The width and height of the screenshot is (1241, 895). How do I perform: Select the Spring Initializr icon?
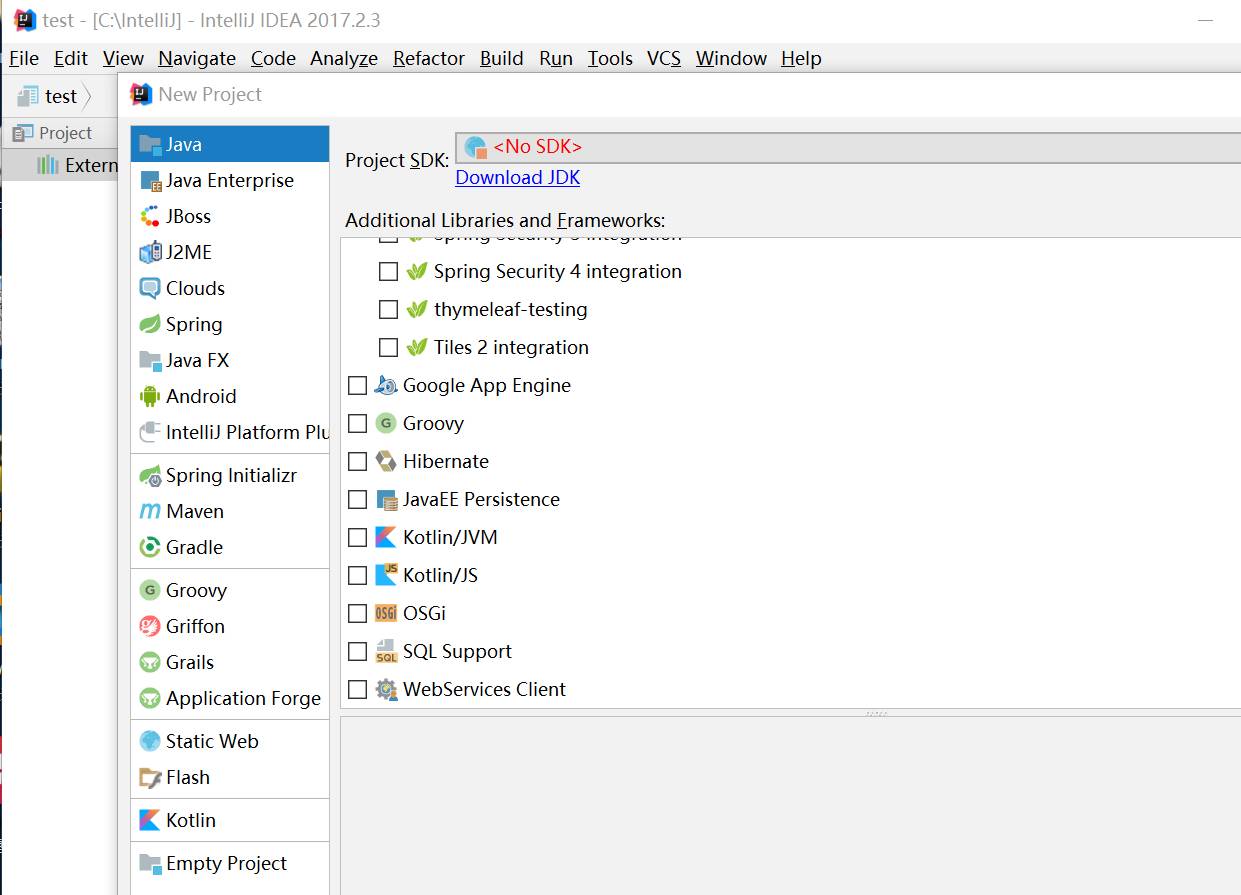tap(150, 476)
